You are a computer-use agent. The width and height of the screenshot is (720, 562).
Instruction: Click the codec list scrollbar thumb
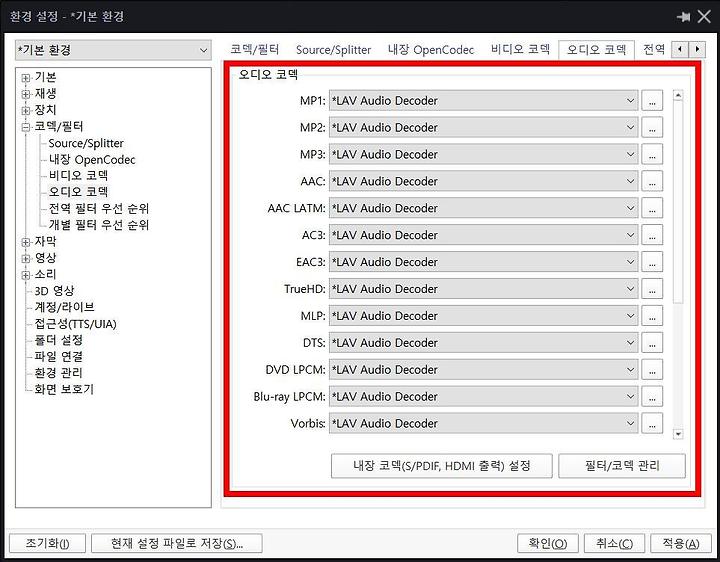(x=678, y=202)
